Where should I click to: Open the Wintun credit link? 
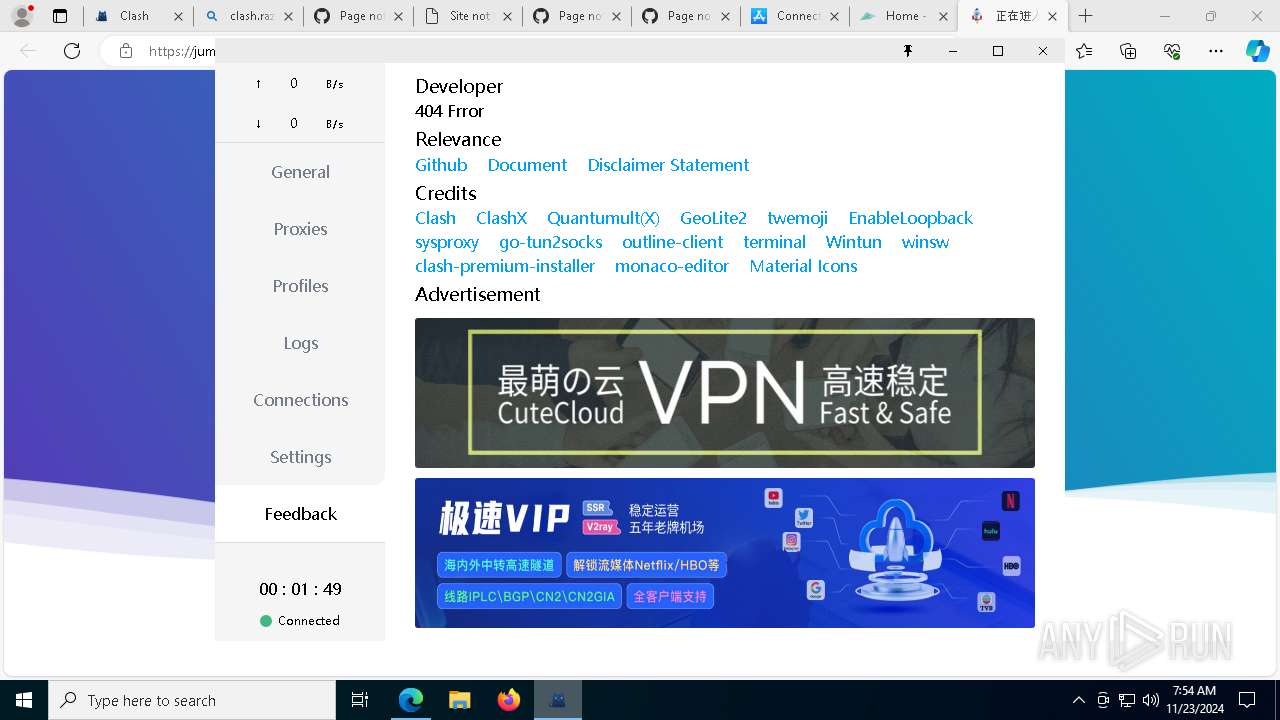853,242
